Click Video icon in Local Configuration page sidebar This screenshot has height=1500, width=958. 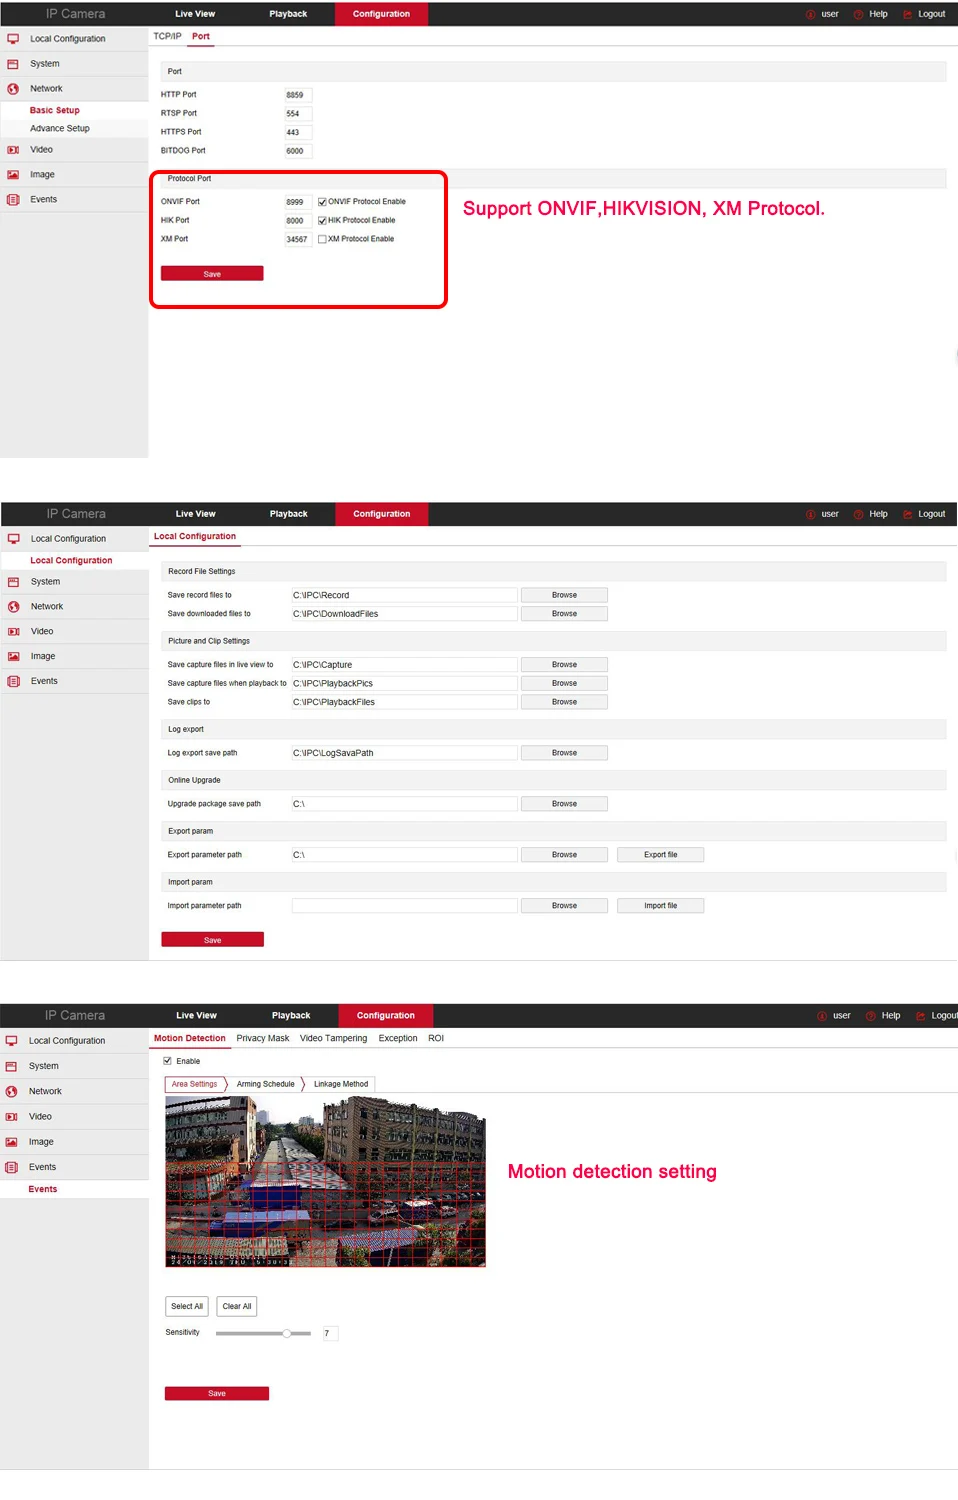(x=13, y=632)
